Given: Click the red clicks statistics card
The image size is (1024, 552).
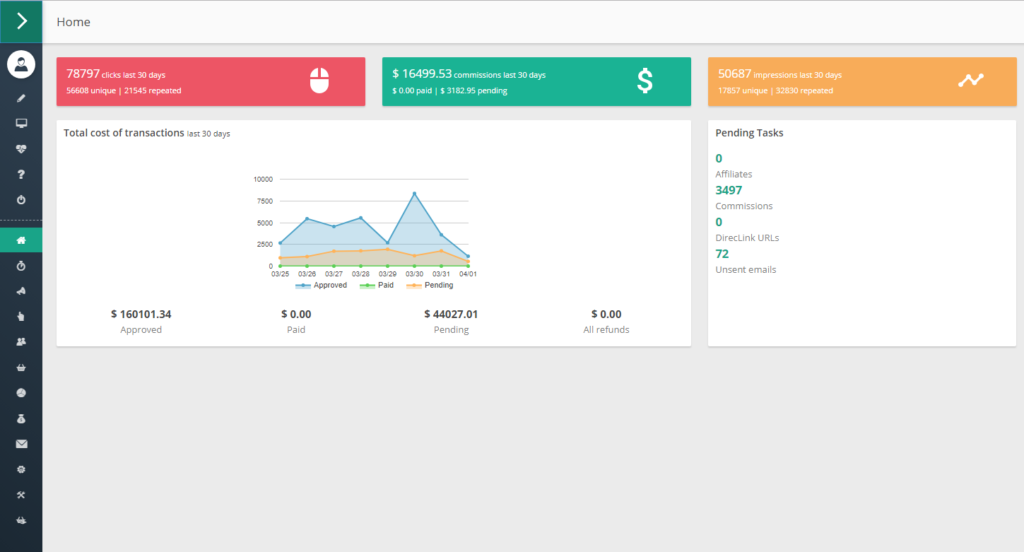Looking at the screenshot, I should 210,81.
